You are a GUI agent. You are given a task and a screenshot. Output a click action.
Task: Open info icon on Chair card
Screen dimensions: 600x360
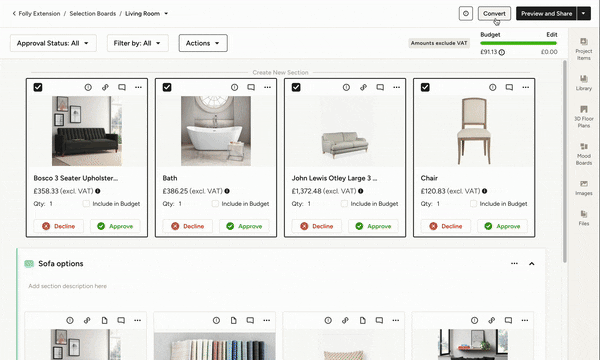click(x=492, y=87)
